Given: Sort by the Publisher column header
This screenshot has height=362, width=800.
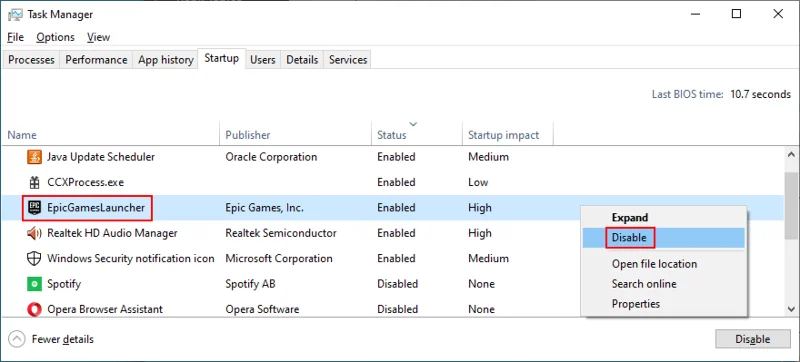Looking at the screenshot, I should [x=295, y=135].
